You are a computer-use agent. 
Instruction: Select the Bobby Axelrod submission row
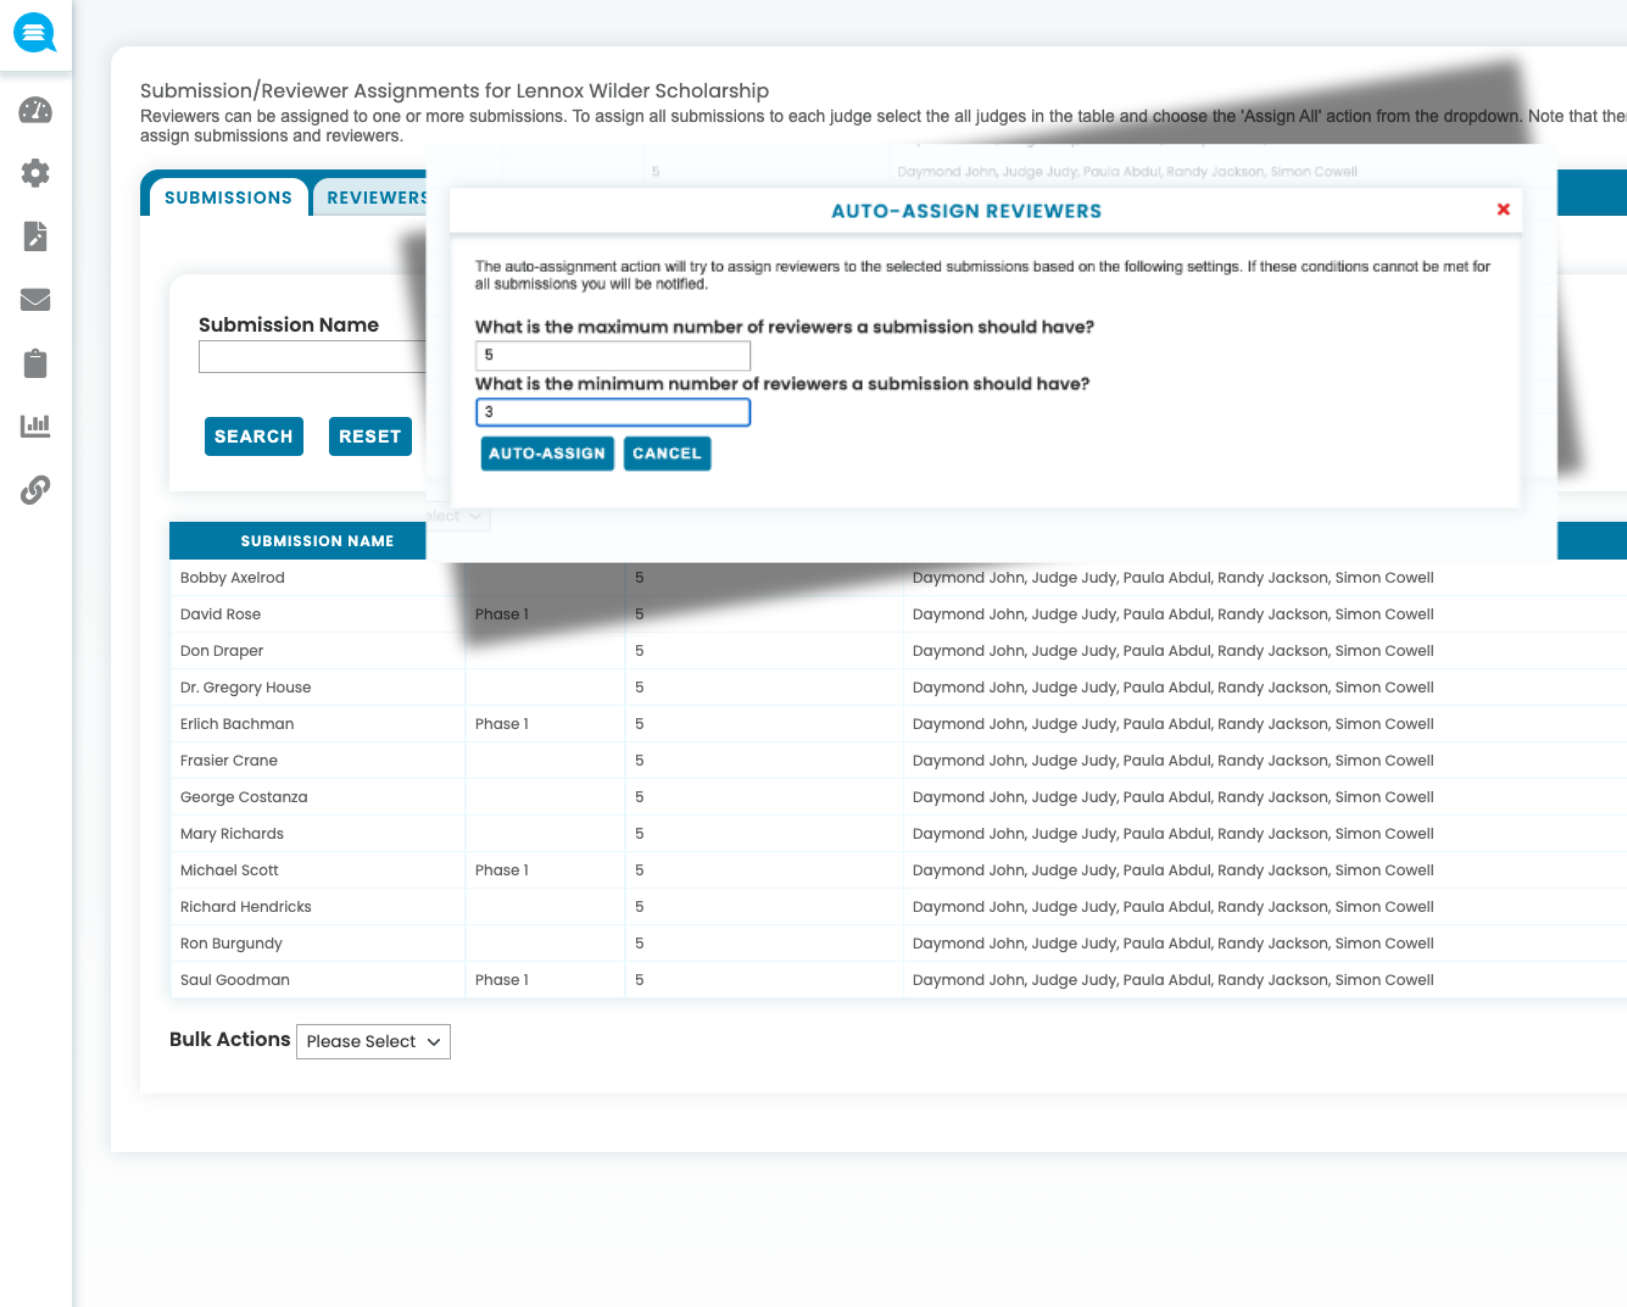coord(232,577)
